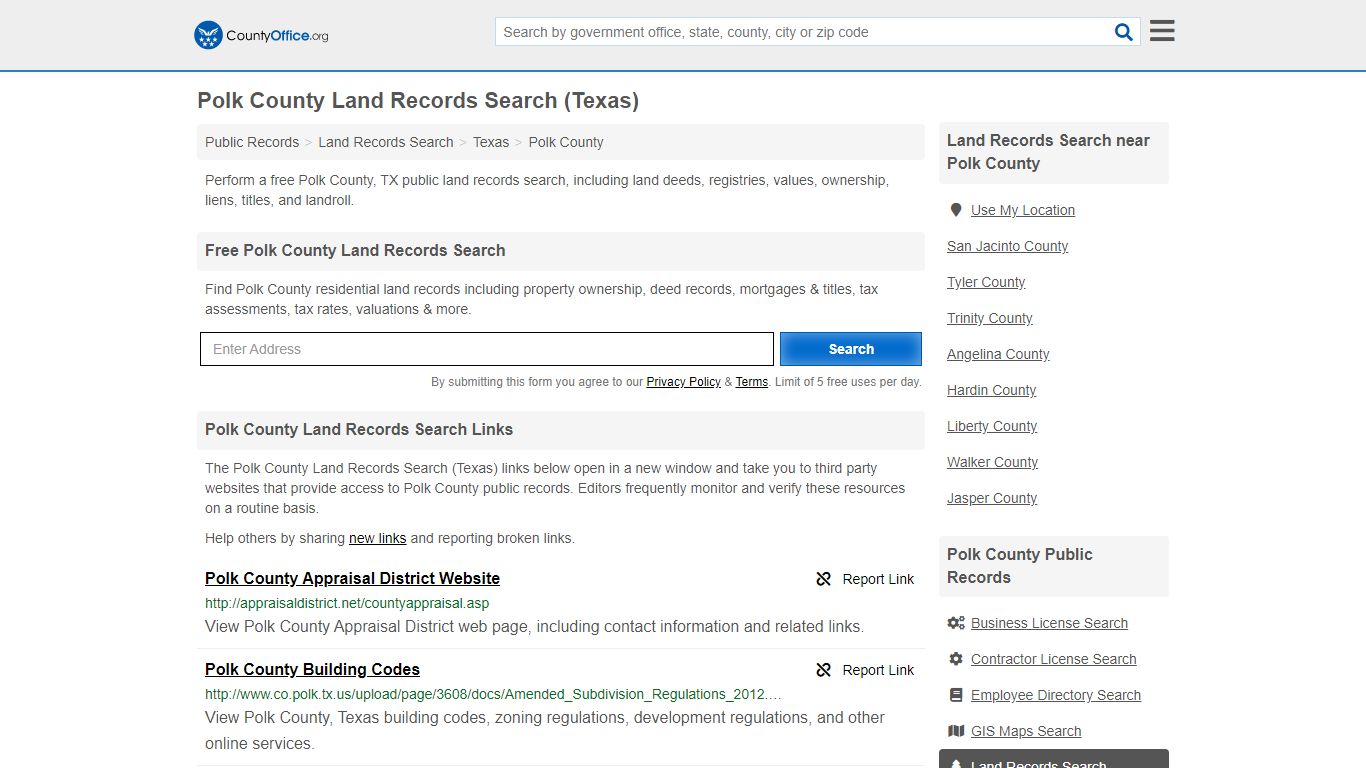This screenshot has width=1366, height=768.
Task: Select the Polk County breadcrumb
Action: point(566,142)
